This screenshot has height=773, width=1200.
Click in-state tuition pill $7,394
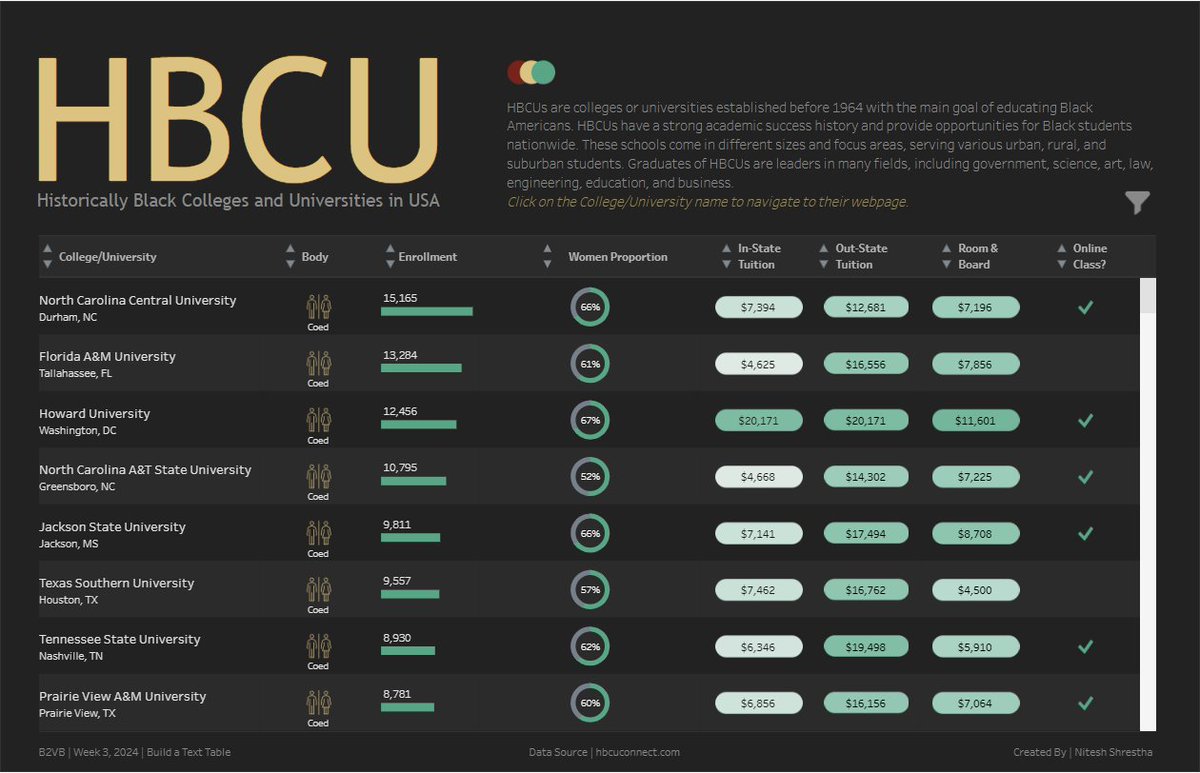[758, 307]
